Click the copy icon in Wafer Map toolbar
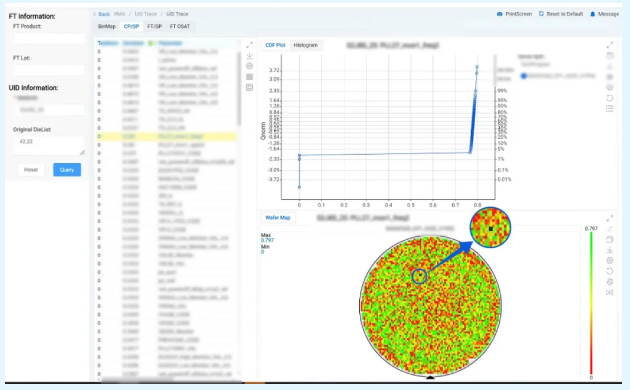Image resolution: width=630 pixels, height=390 pixels. click(610, 239)
